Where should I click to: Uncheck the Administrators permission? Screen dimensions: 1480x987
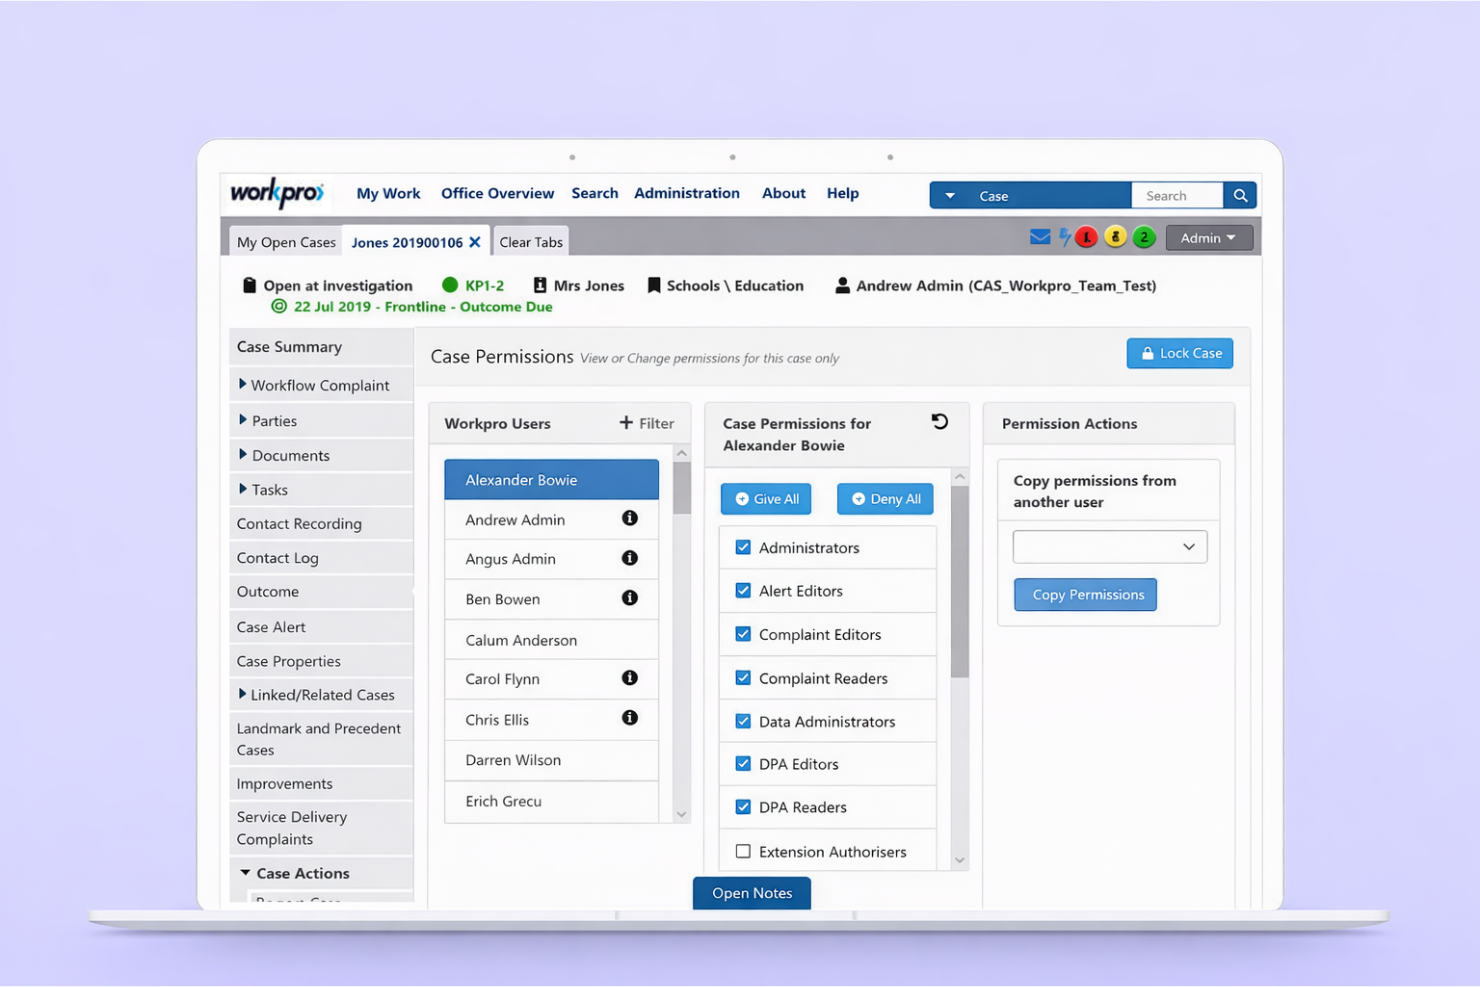pyautogui.click(x=743, y=547)
